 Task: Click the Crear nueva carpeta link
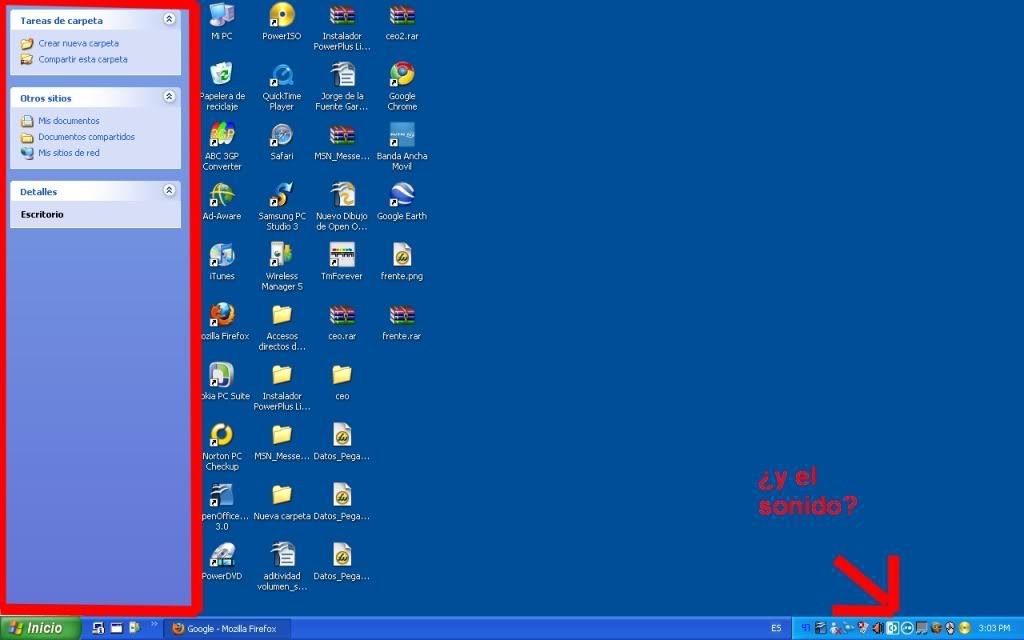coord(78,44)
